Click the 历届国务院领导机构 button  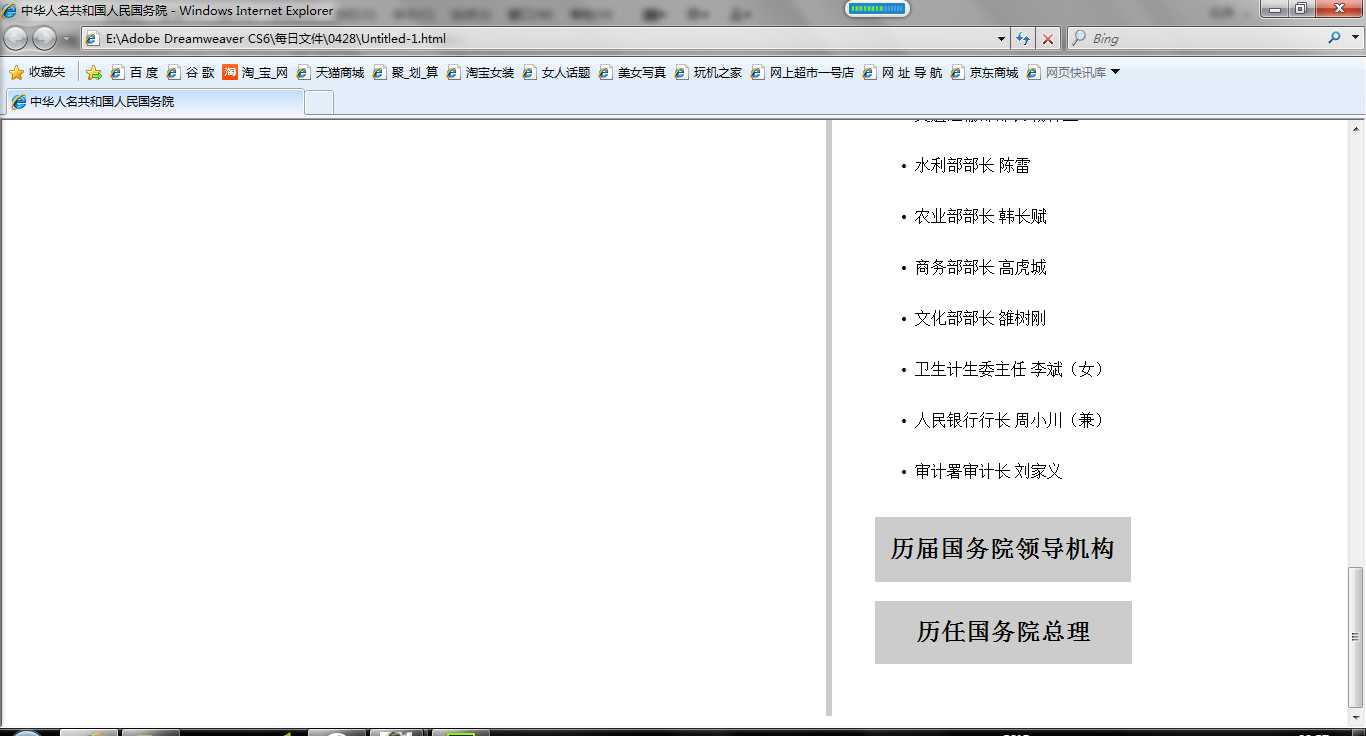click(1002, 549)
